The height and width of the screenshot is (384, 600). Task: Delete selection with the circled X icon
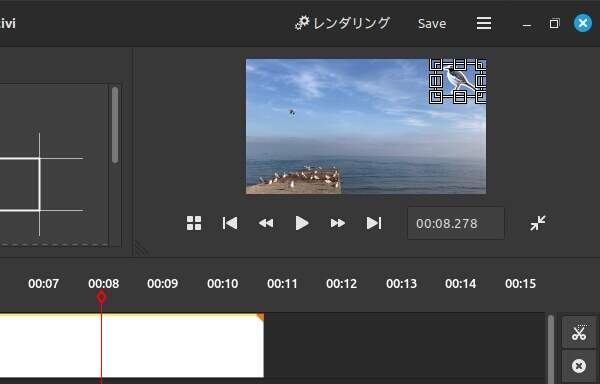[579, 366]
